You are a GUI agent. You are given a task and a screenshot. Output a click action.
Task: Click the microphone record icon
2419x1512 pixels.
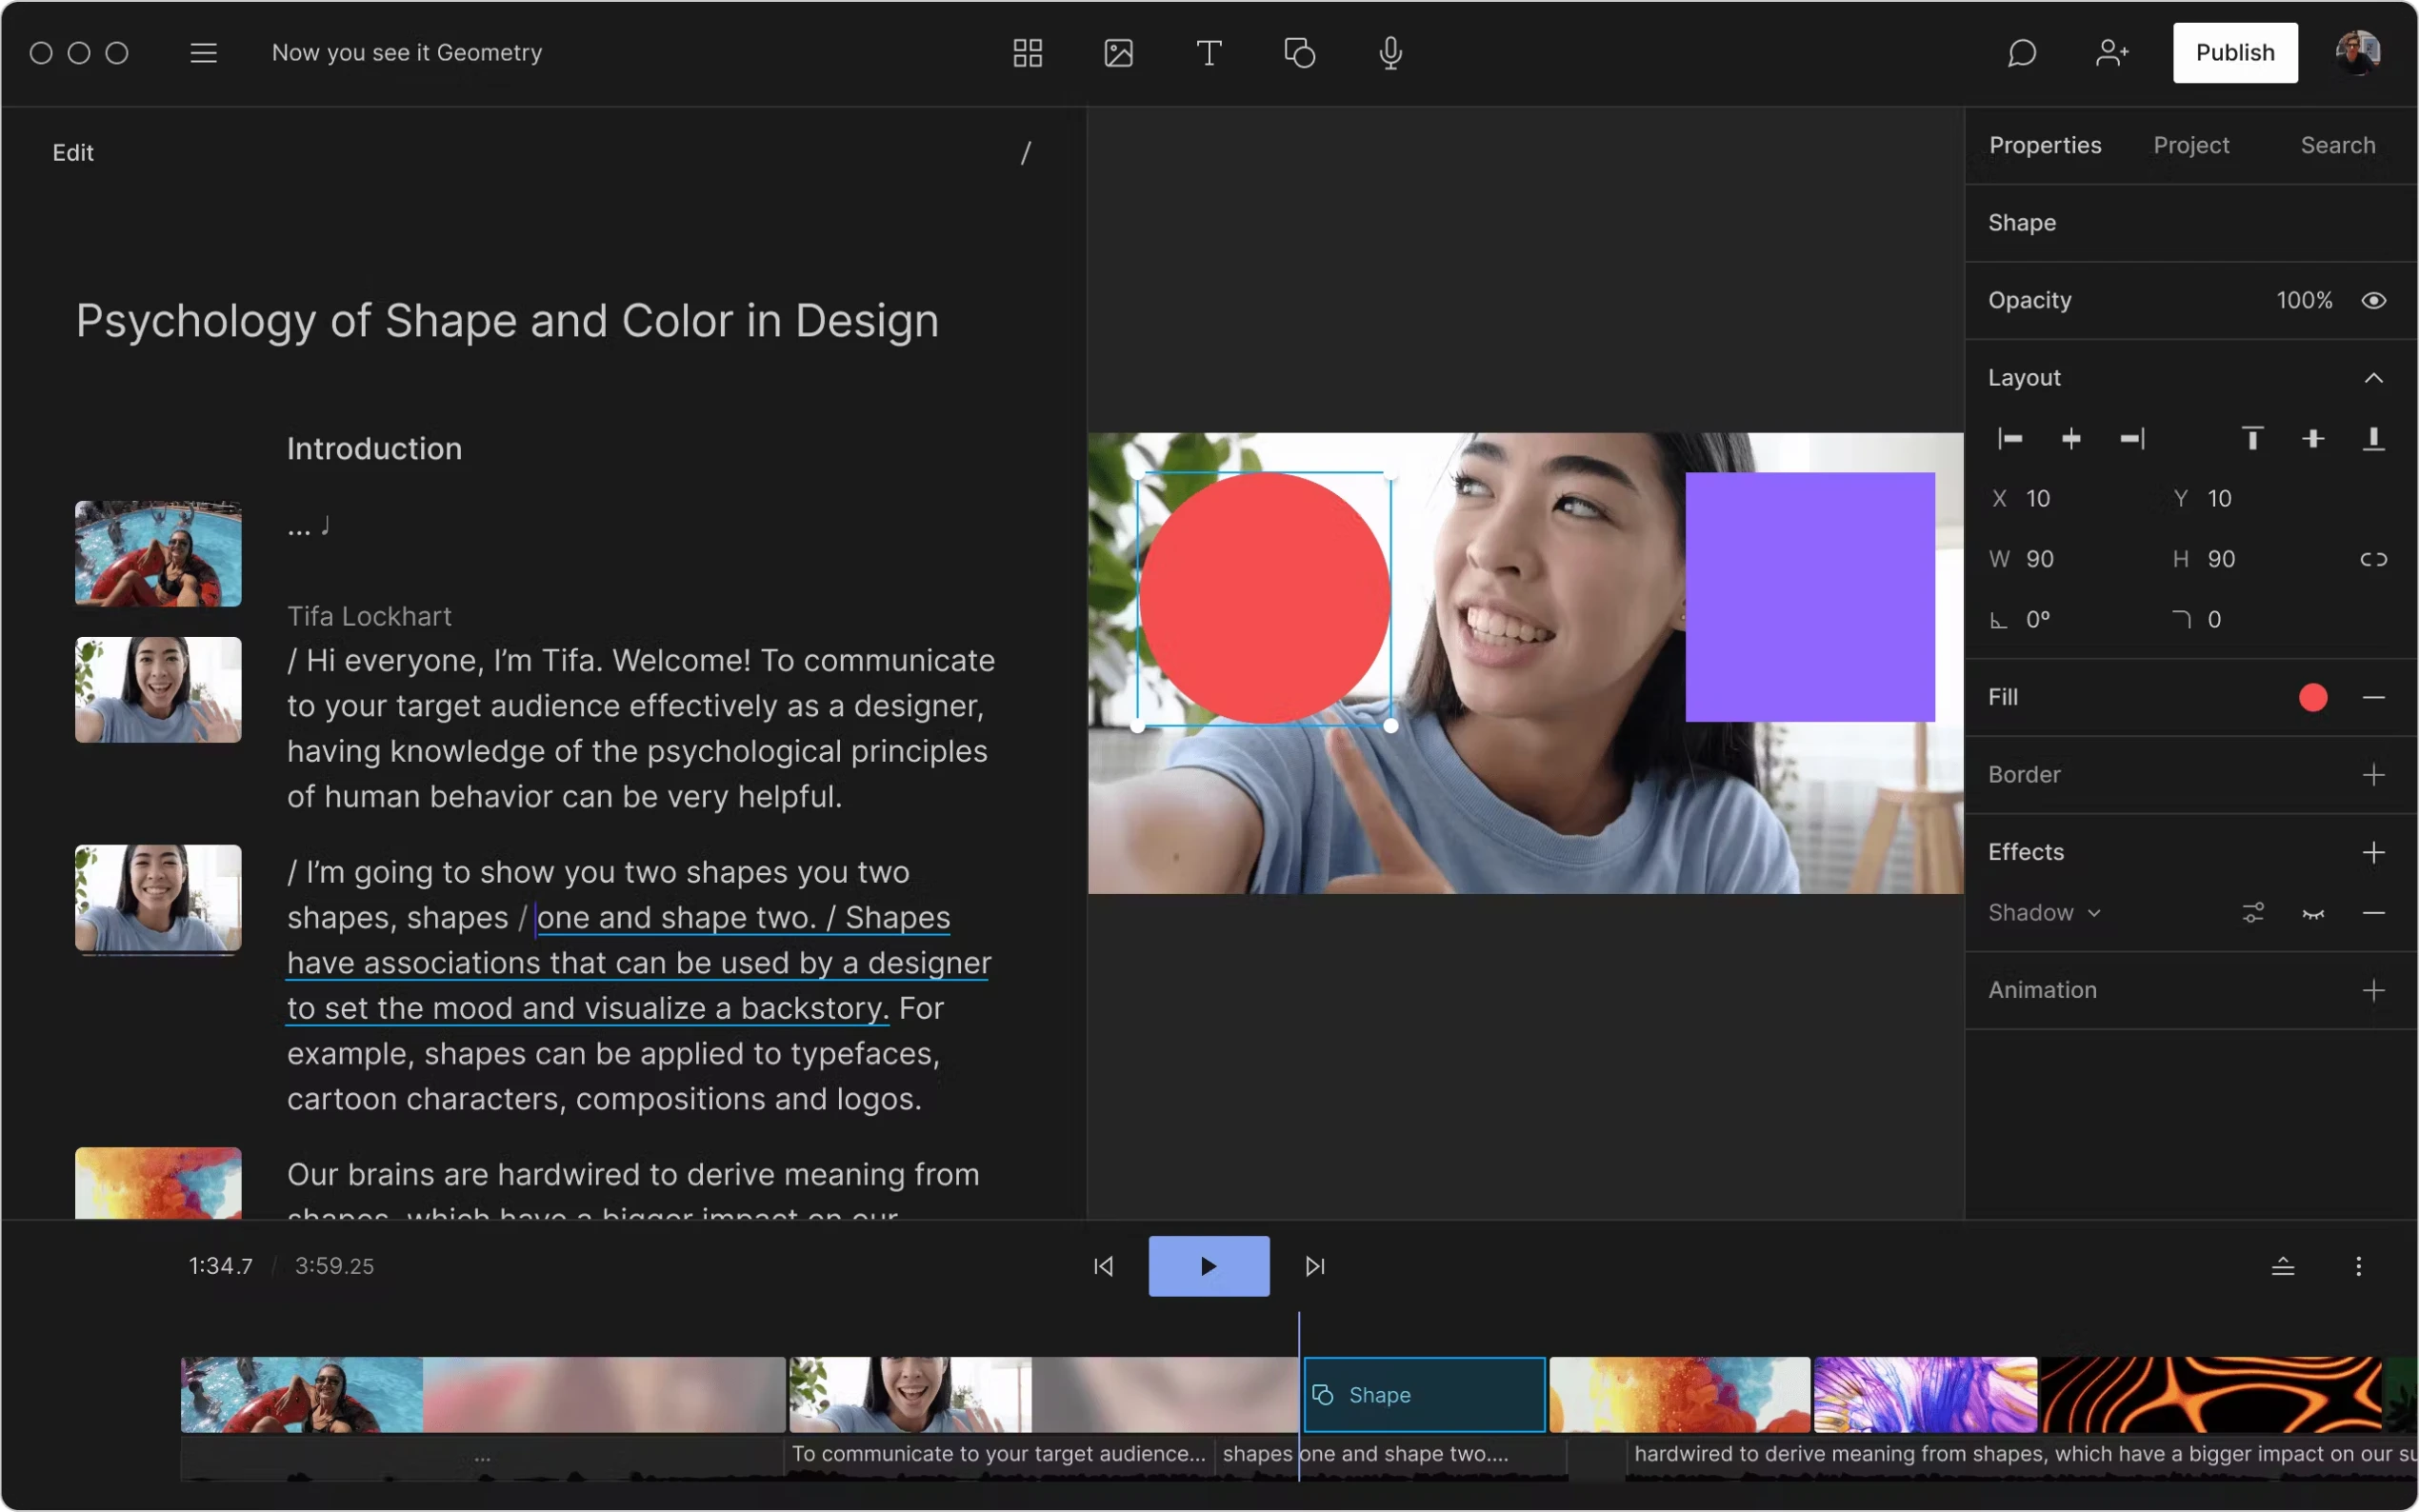(x=1390, y=52)
